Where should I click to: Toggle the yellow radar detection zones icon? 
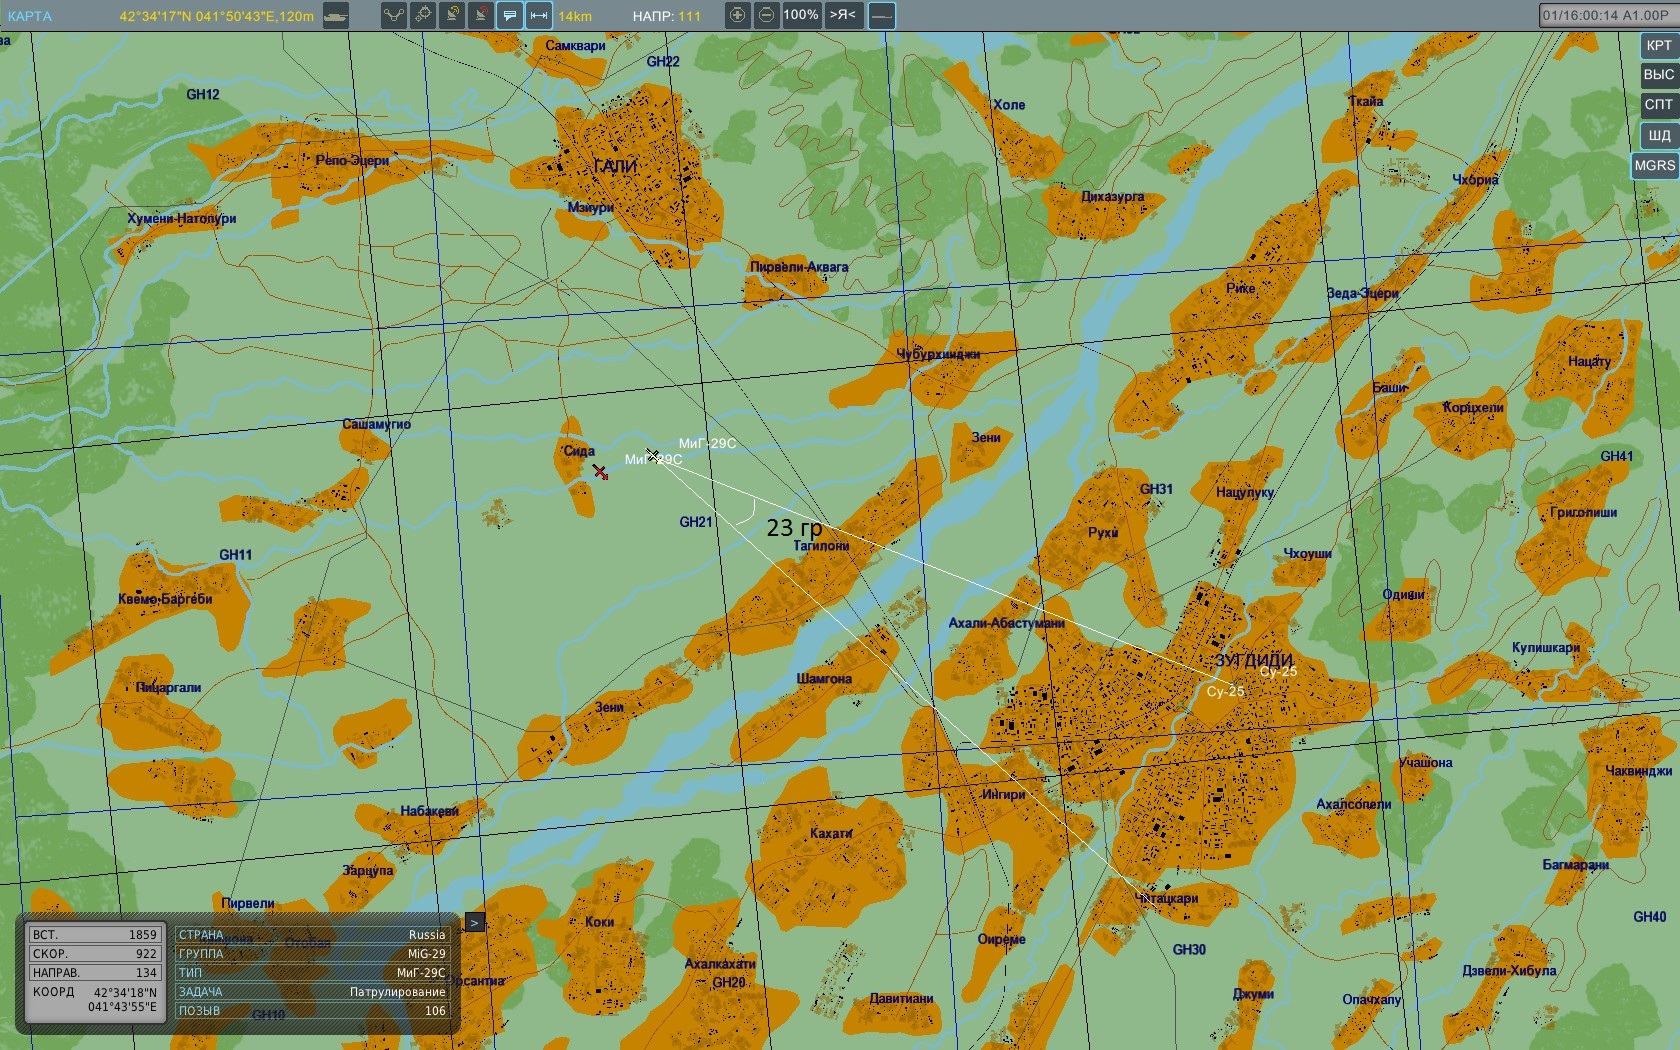point(452,15)
